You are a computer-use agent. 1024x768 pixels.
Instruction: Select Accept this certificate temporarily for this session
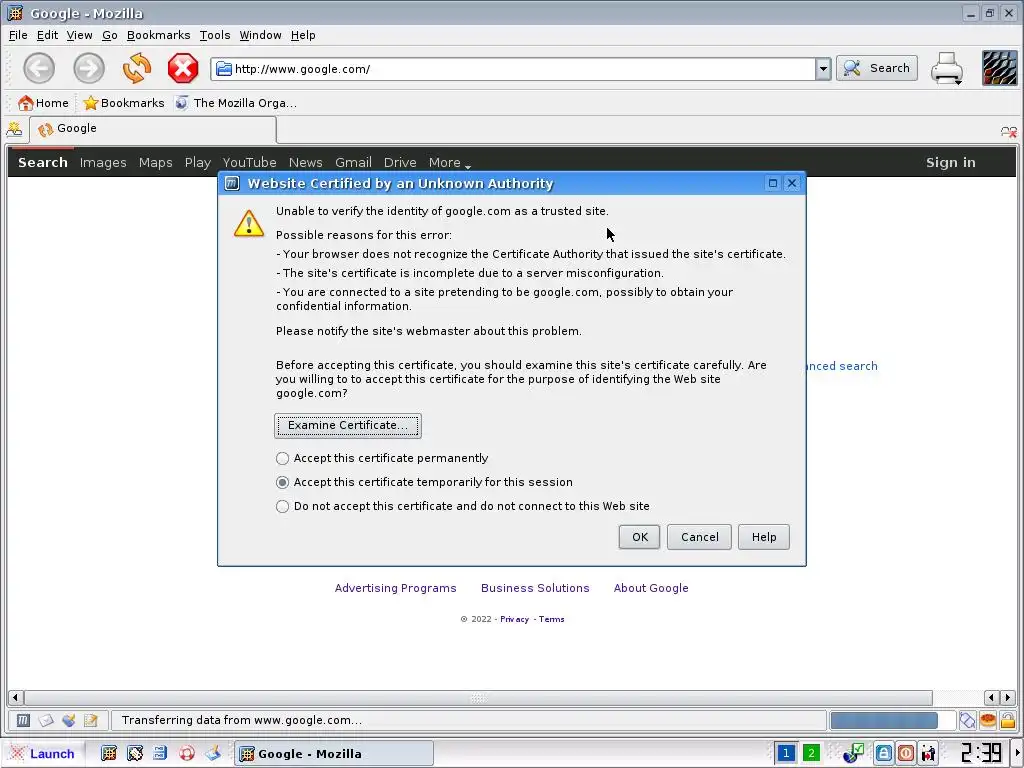[424, 483]
